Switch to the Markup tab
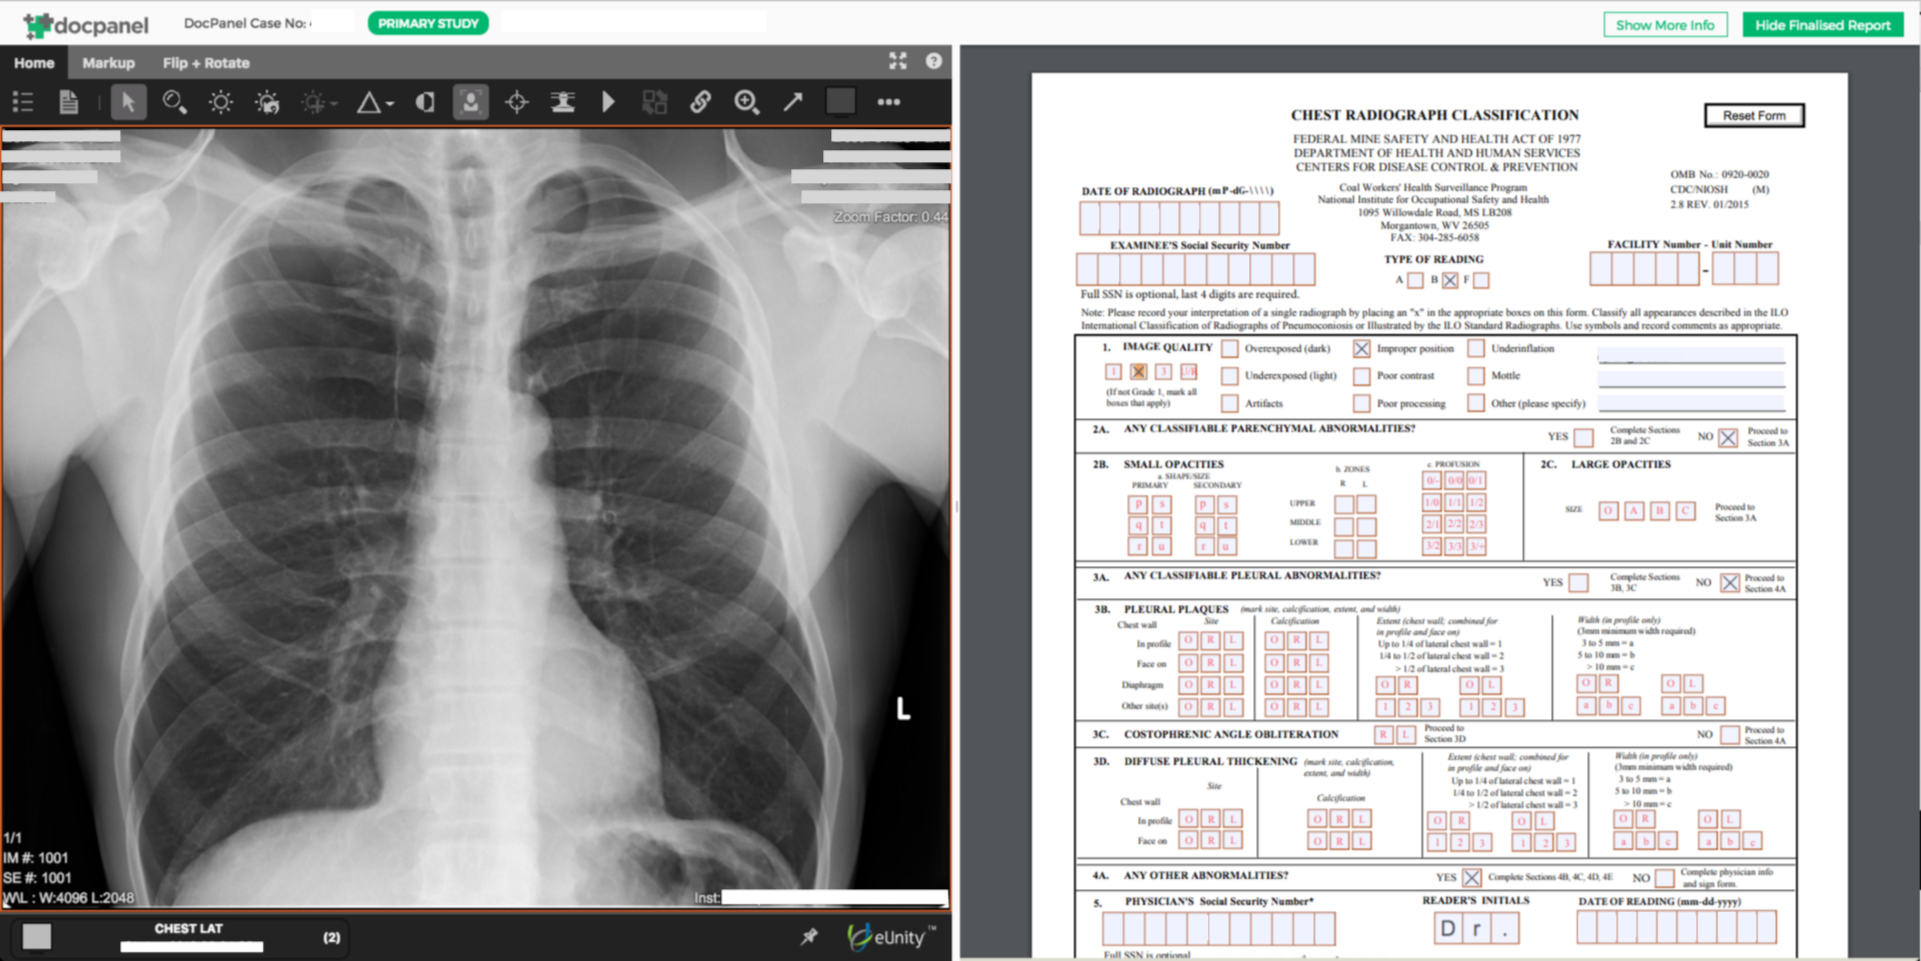This screenshot has width=1921, height=961. click(109, 63)
